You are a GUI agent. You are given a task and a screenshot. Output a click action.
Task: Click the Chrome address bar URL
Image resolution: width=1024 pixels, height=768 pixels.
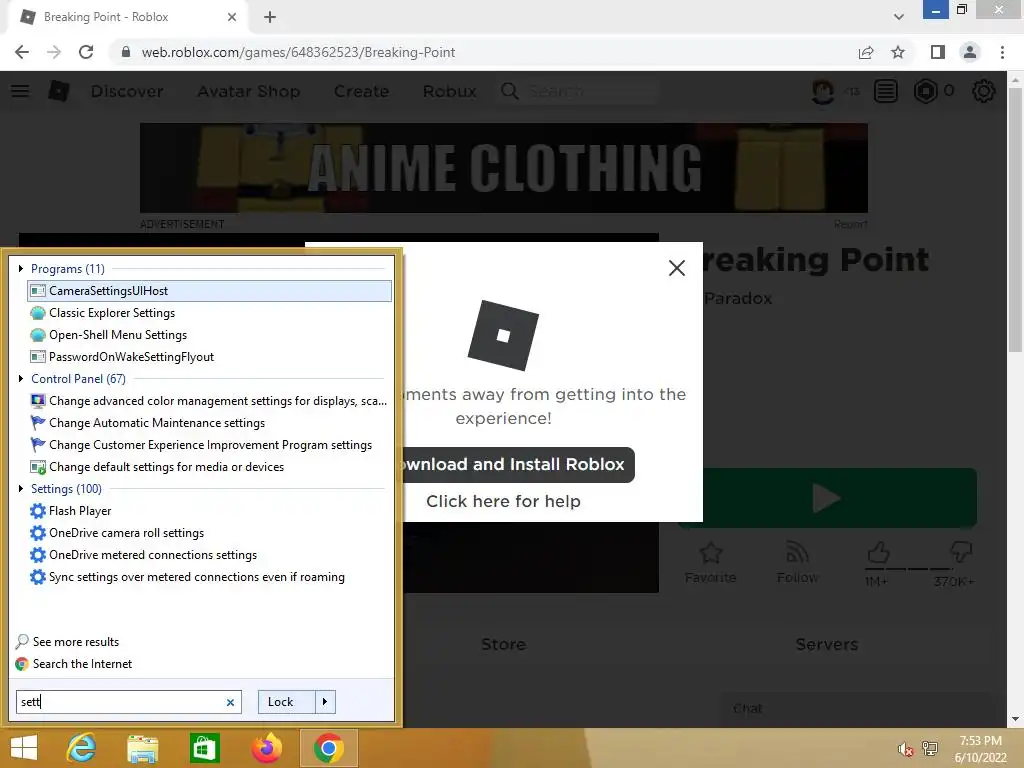[298, 52]
